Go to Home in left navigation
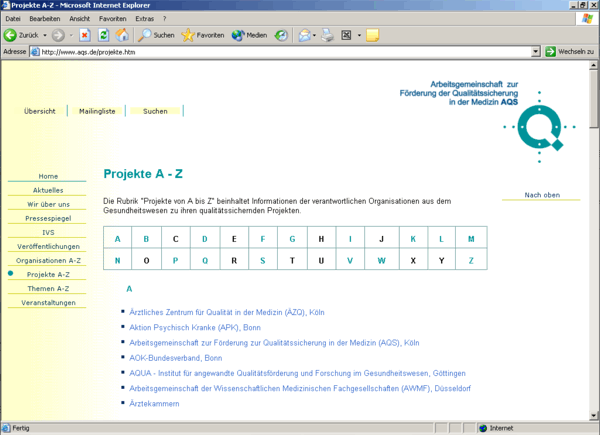The height and width of the screenshot is (435, 600). click(48, 176)
